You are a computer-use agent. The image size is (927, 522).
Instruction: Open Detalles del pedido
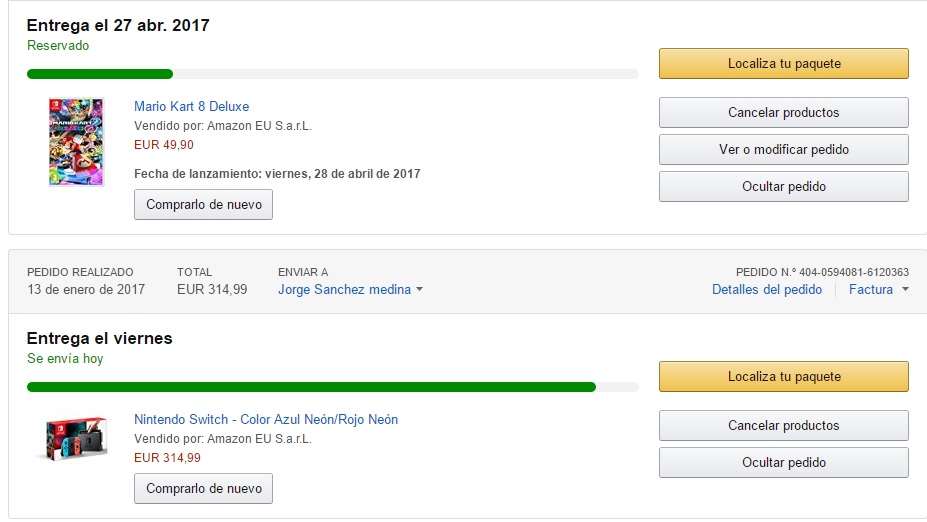click(x=766, y=290)
